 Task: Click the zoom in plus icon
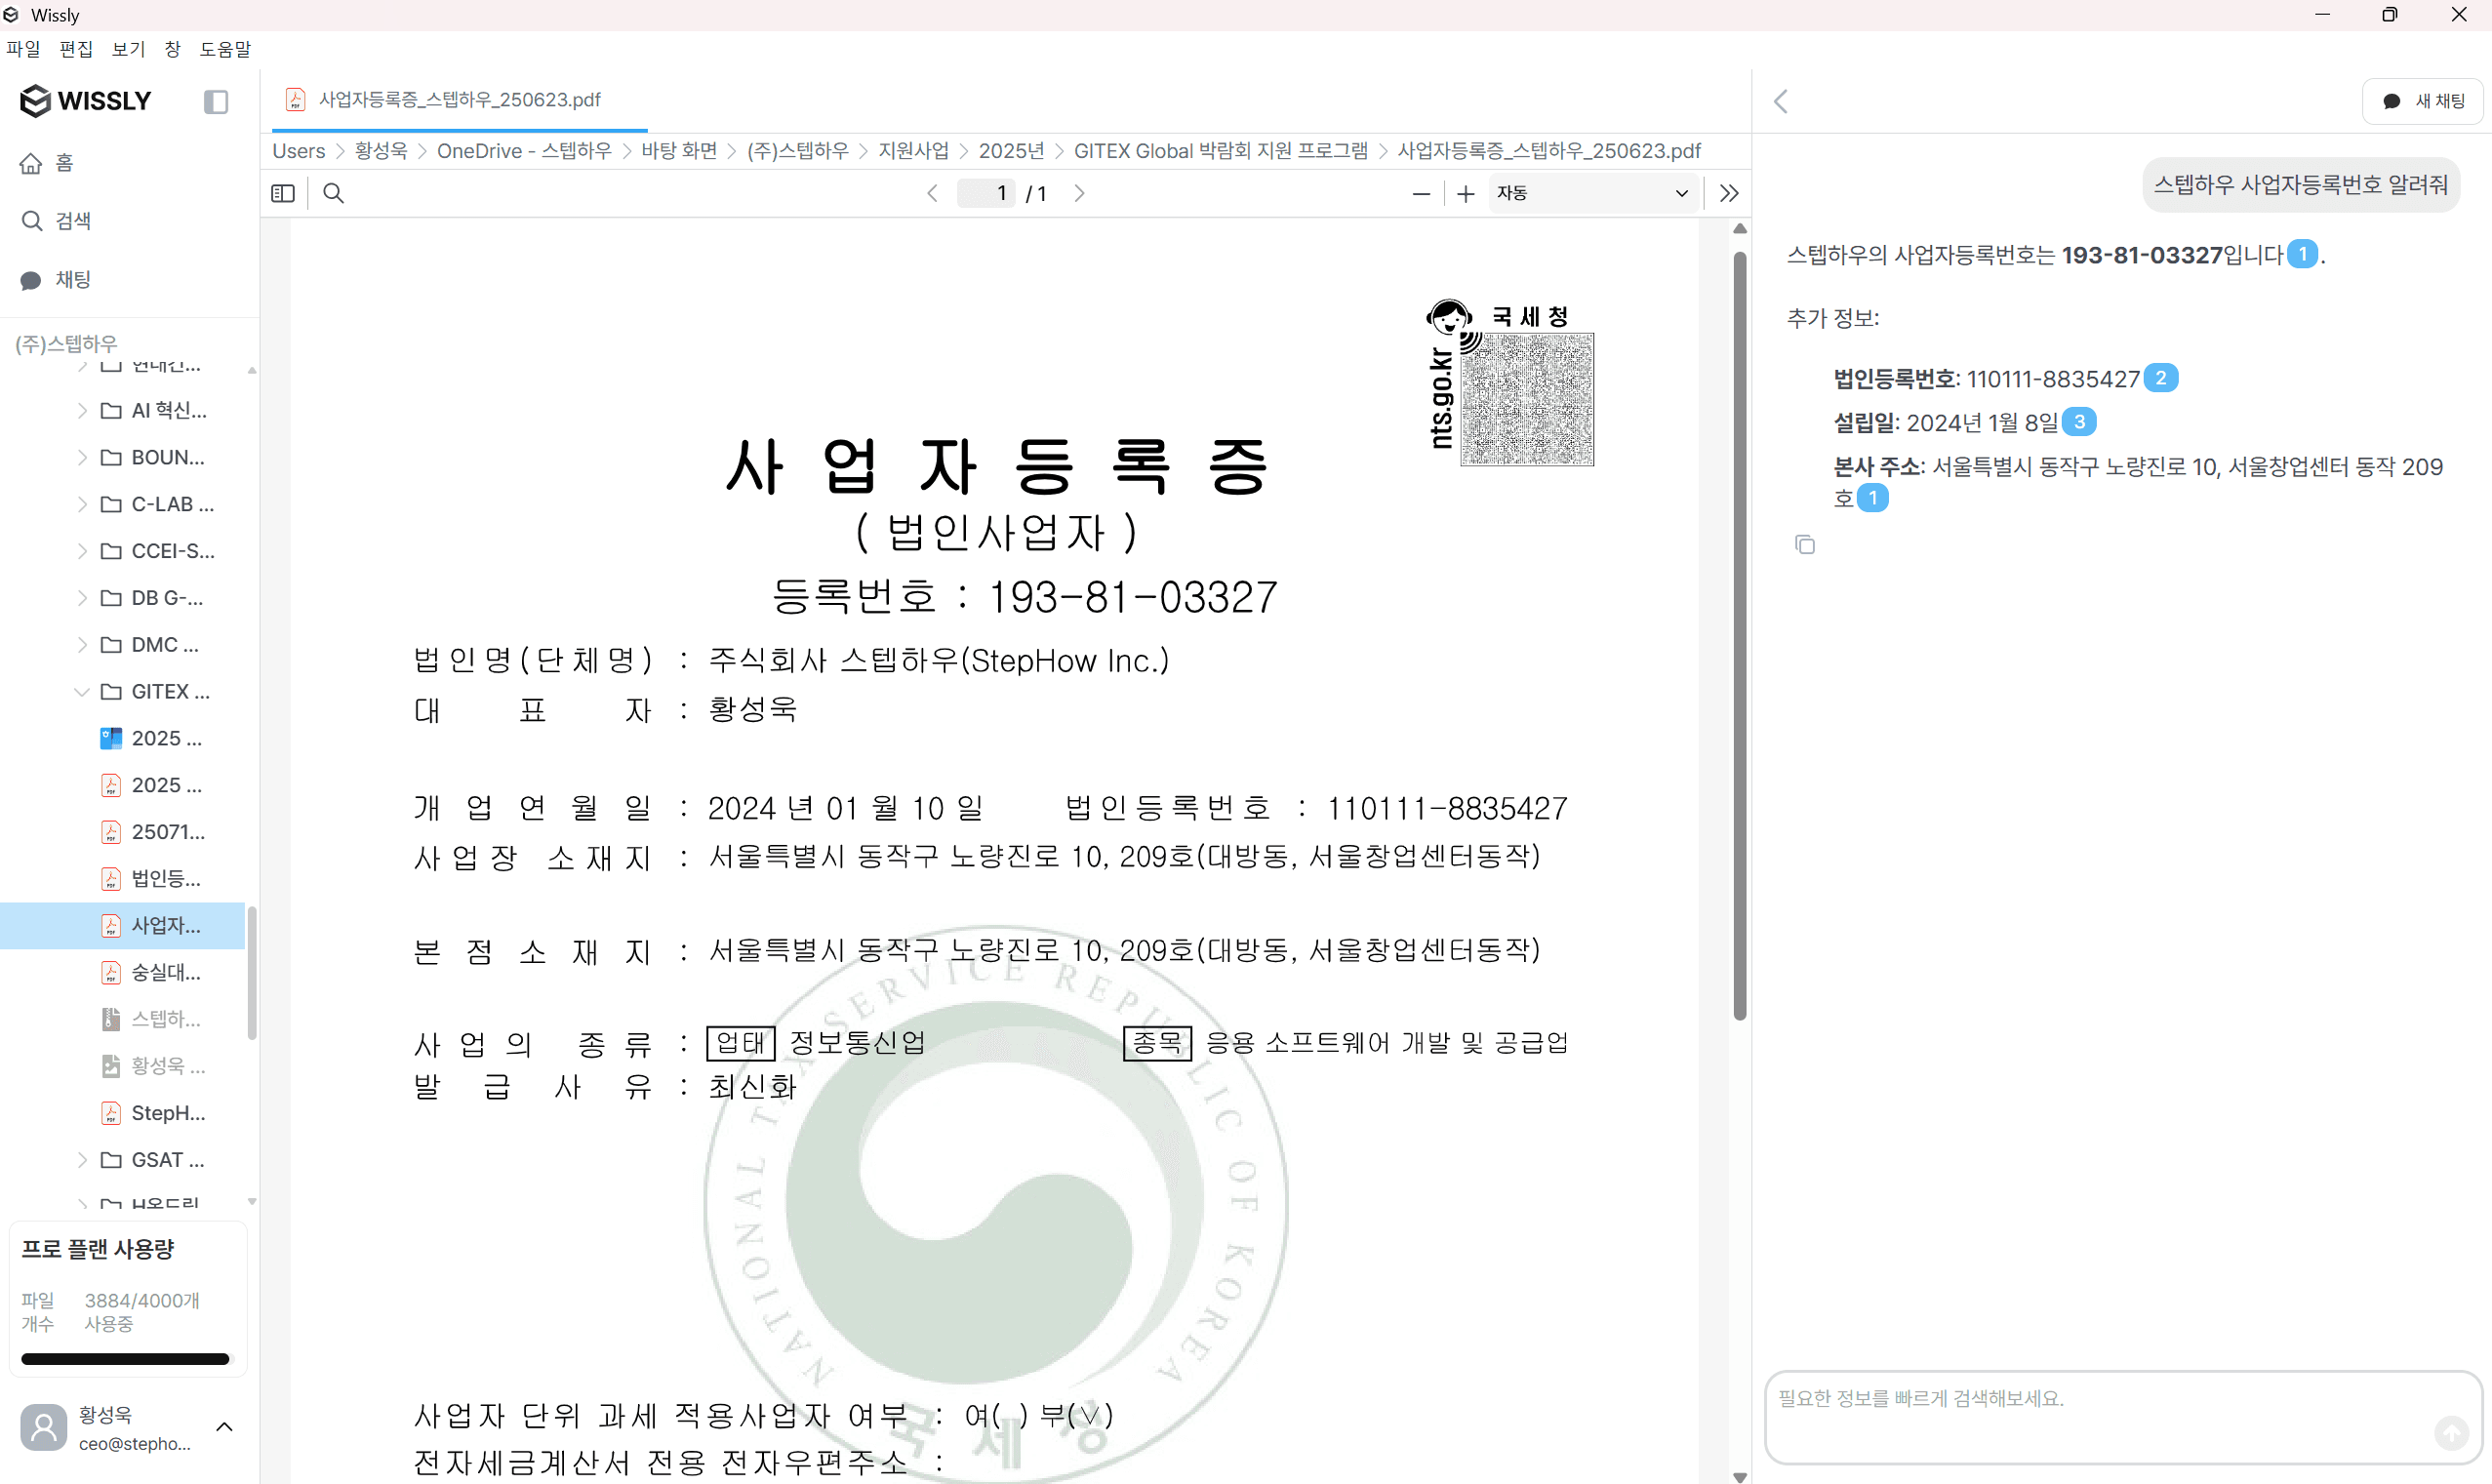(1466, 193)
